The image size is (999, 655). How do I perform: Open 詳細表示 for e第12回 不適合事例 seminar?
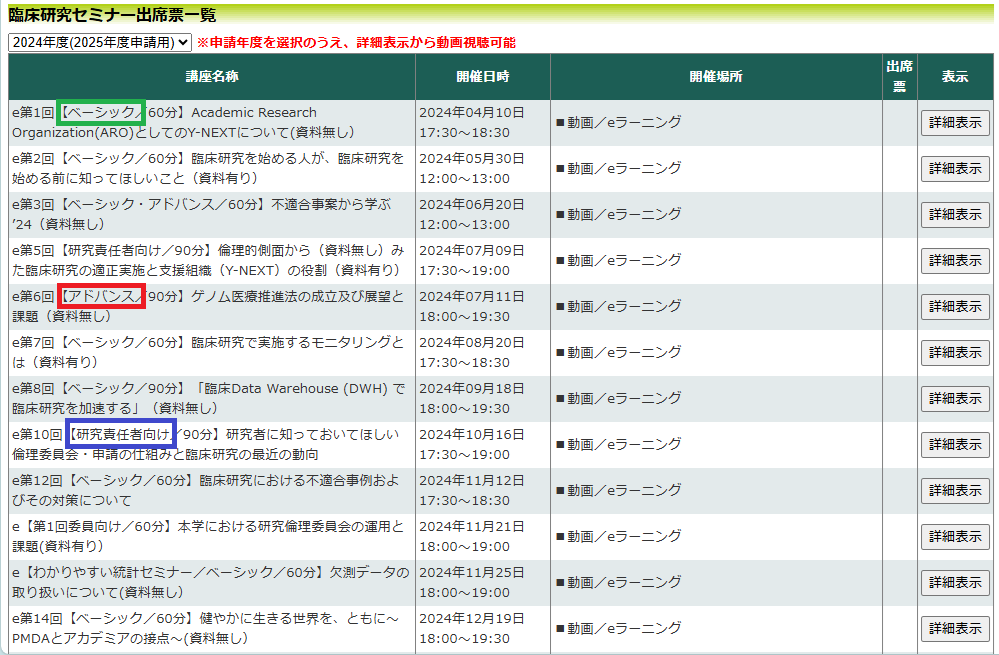955,491
